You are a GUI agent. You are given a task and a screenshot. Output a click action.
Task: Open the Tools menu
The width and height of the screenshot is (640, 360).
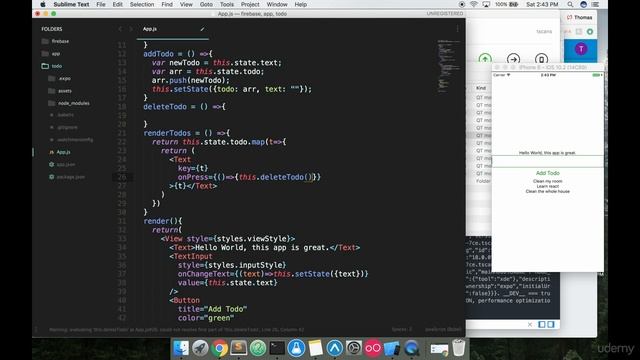(x=227, y=4)
